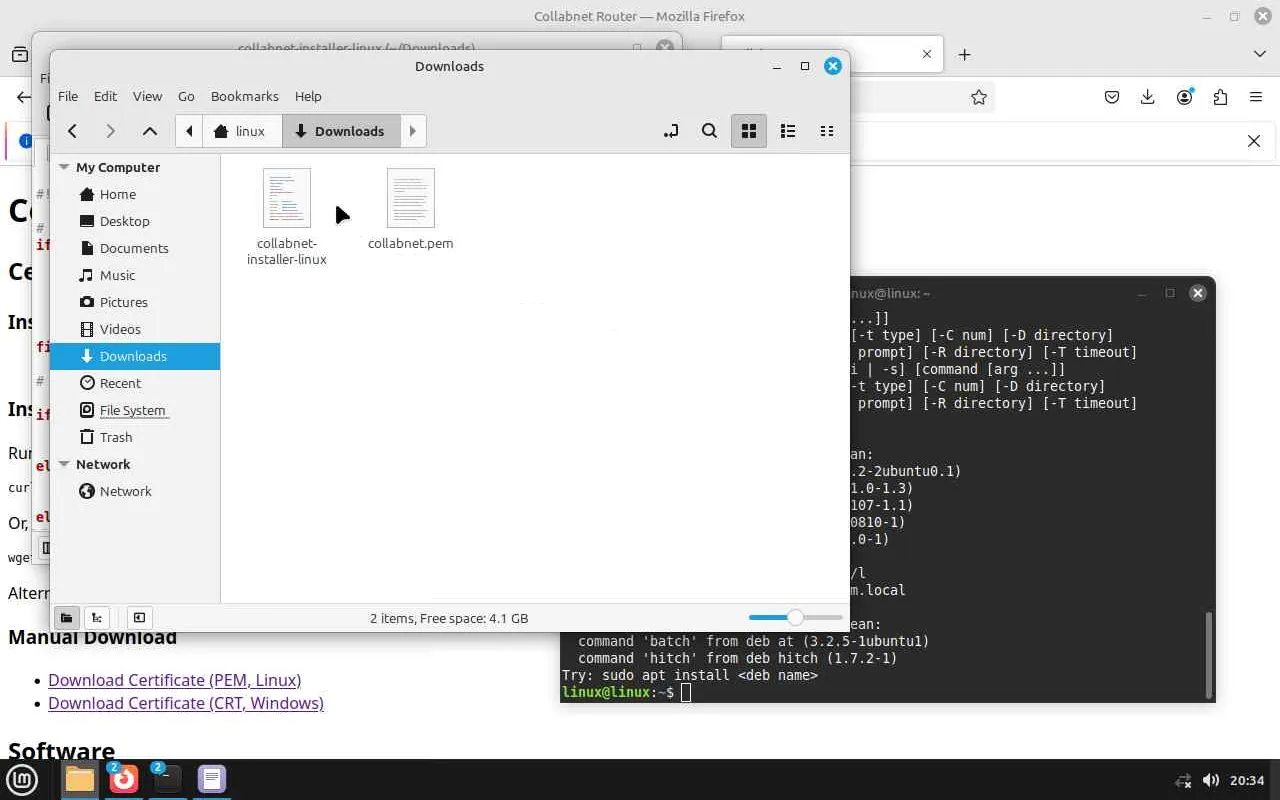Search for files in the Downloads folder
The height and width of the screenshot is (800, 1280).
pos(709,131)
